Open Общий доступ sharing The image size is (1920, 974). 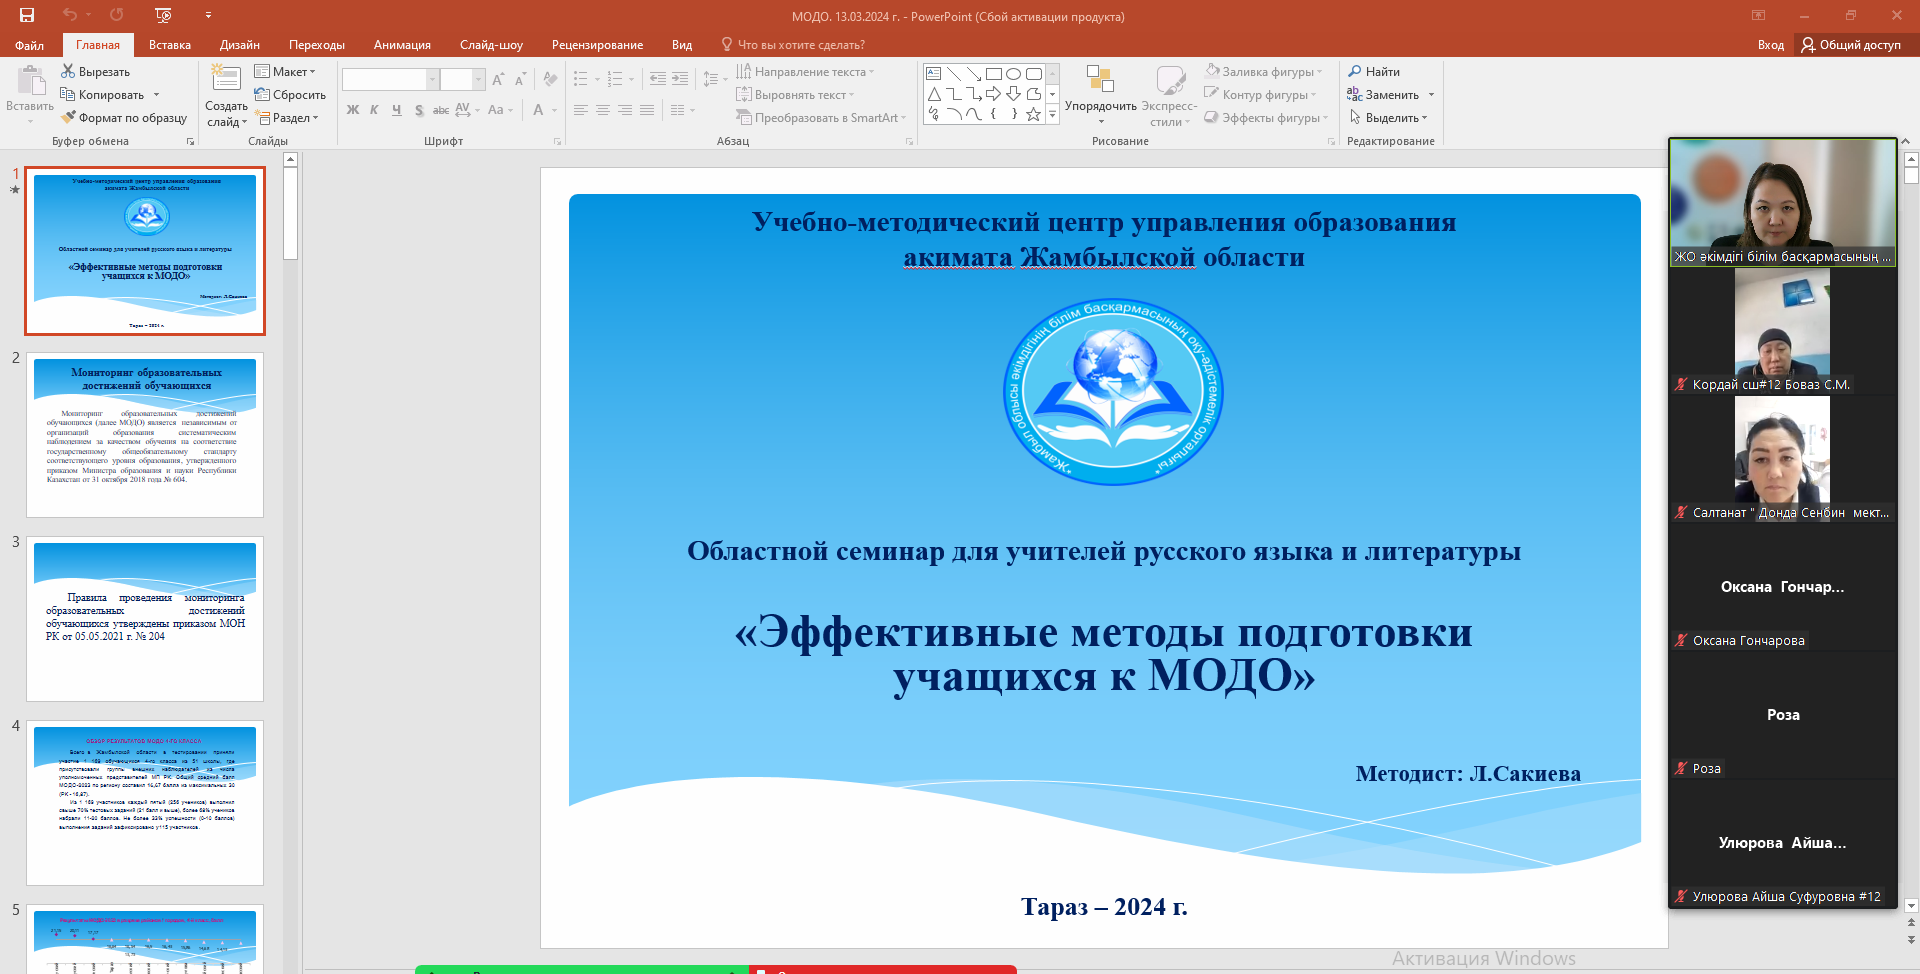click(1851, 45)
